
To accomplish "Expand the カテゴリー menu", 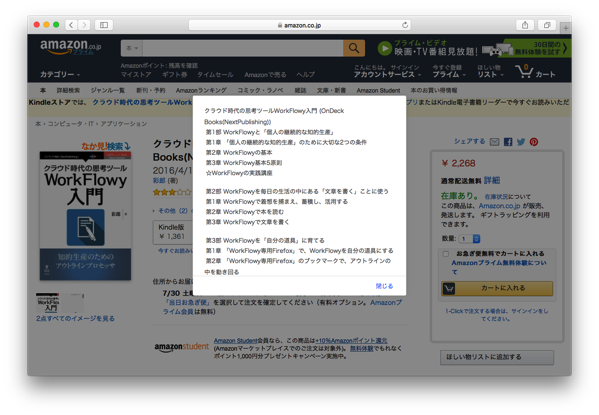I will coord(60,74).
